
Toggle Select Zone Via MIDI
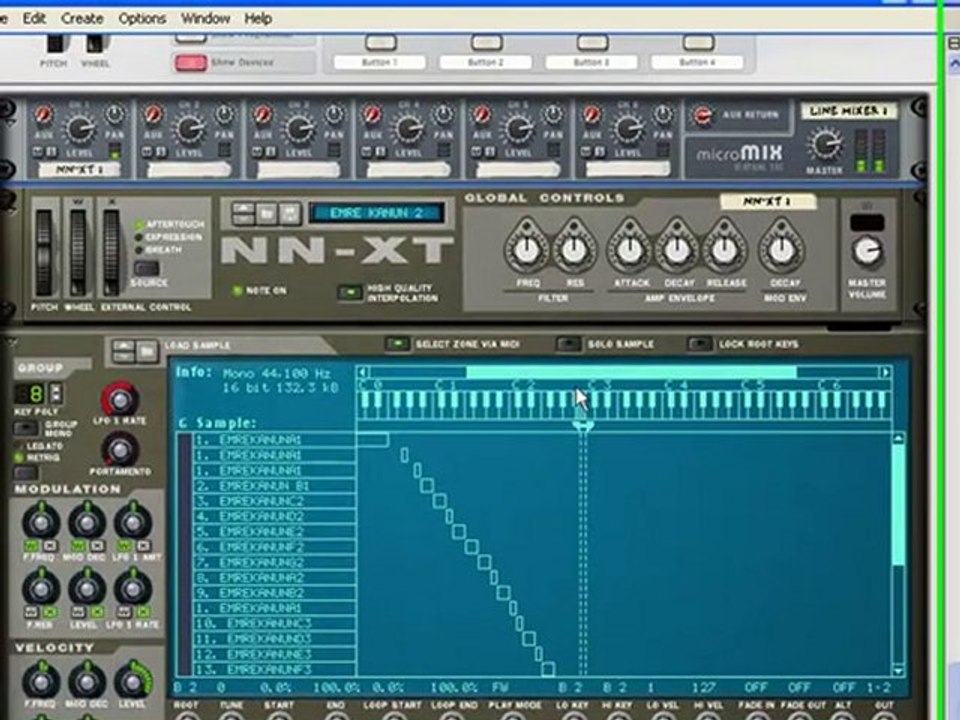pyautogui.click(x=397, y=344)
